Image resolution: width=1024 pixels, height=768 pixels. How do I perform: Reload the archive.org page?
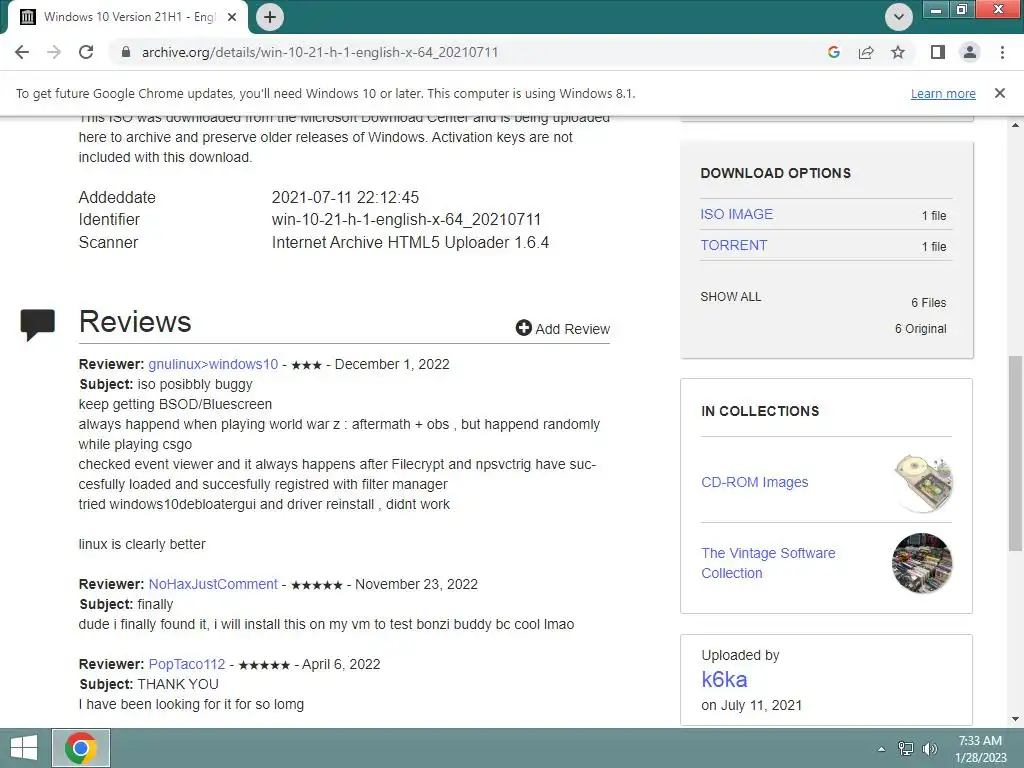tap(86, 52)
